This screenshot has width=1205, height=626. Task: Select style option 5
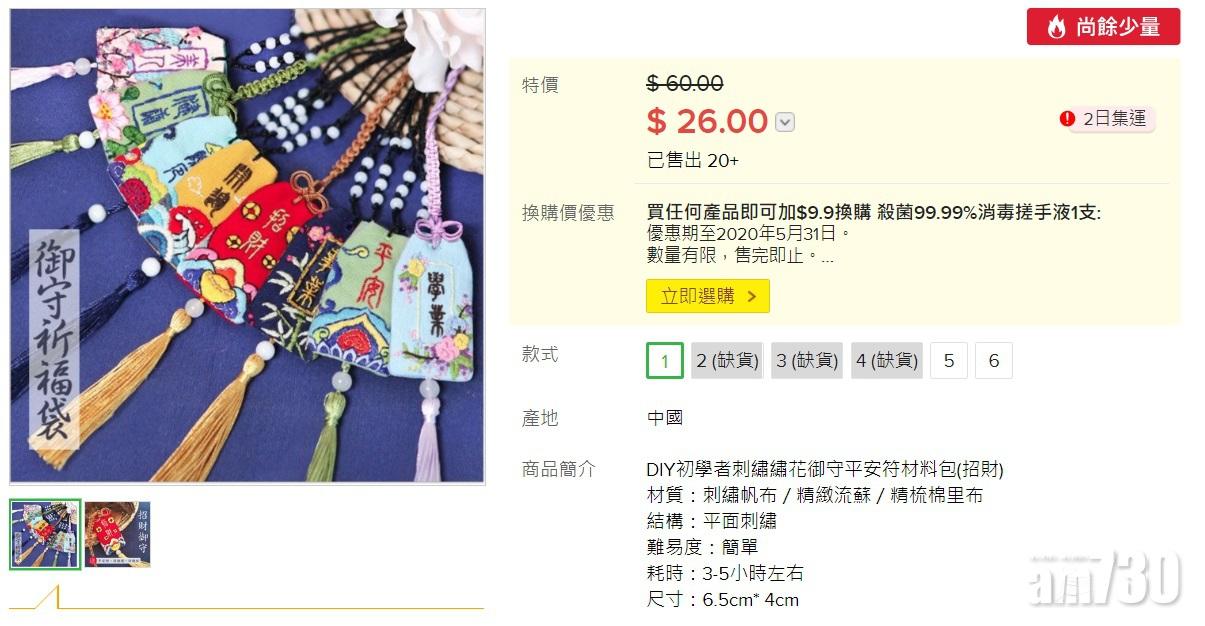pyautogui.click(x=949, y=361)
